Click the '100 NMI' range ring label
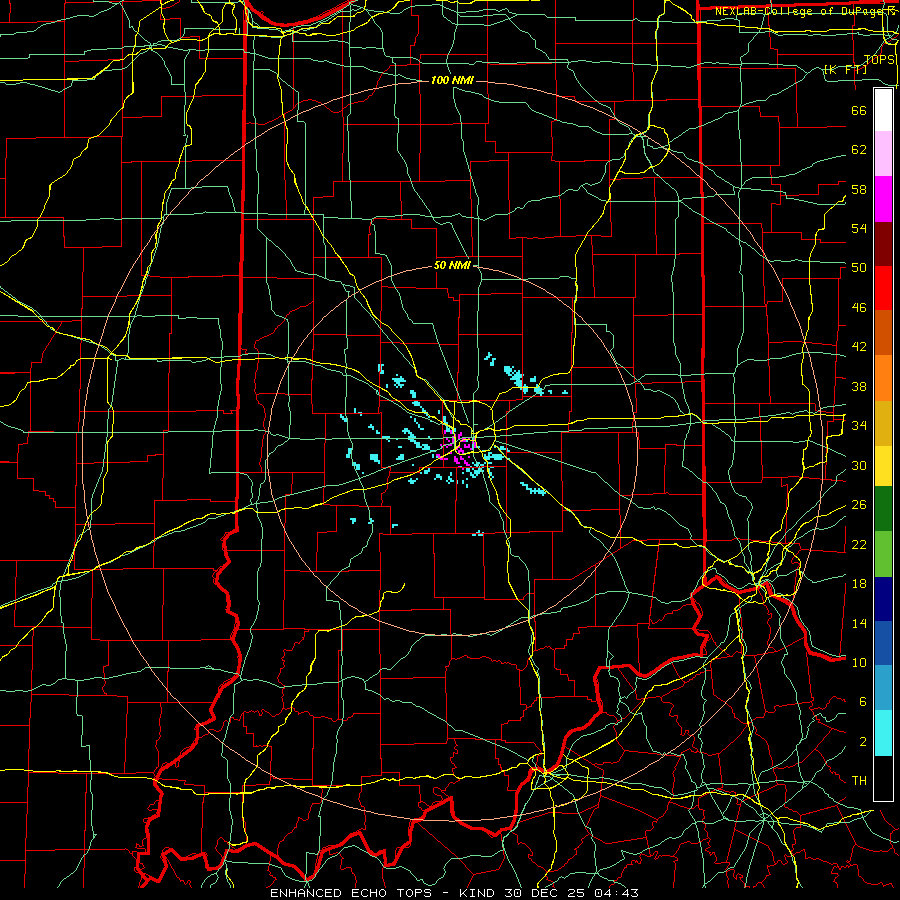The height and width of the screenshot is (900, 900). pos(452,80)
